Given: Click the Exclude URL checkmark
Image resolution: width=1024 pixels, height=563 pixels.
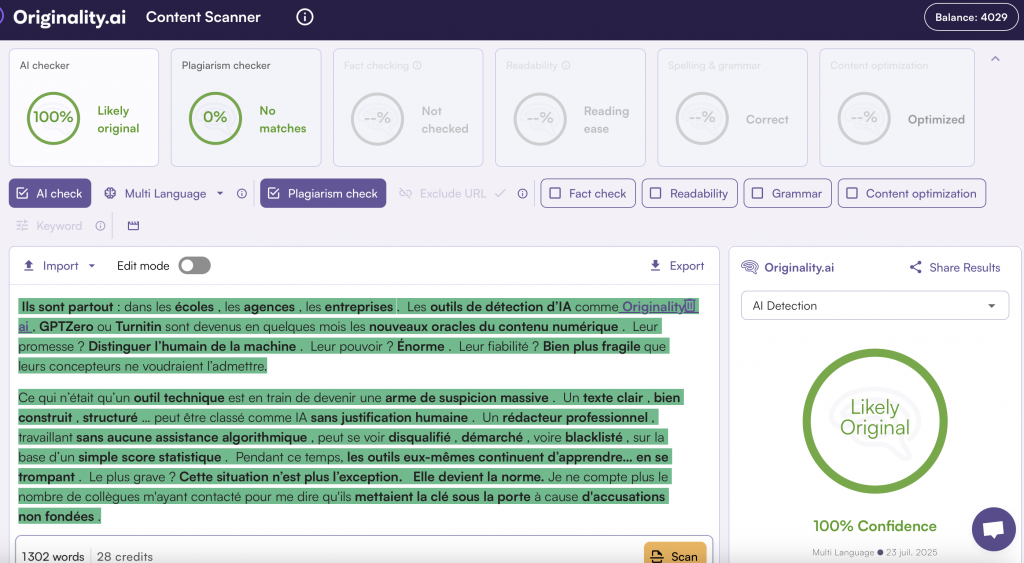Looking at the screenshot, I should 500,193.
